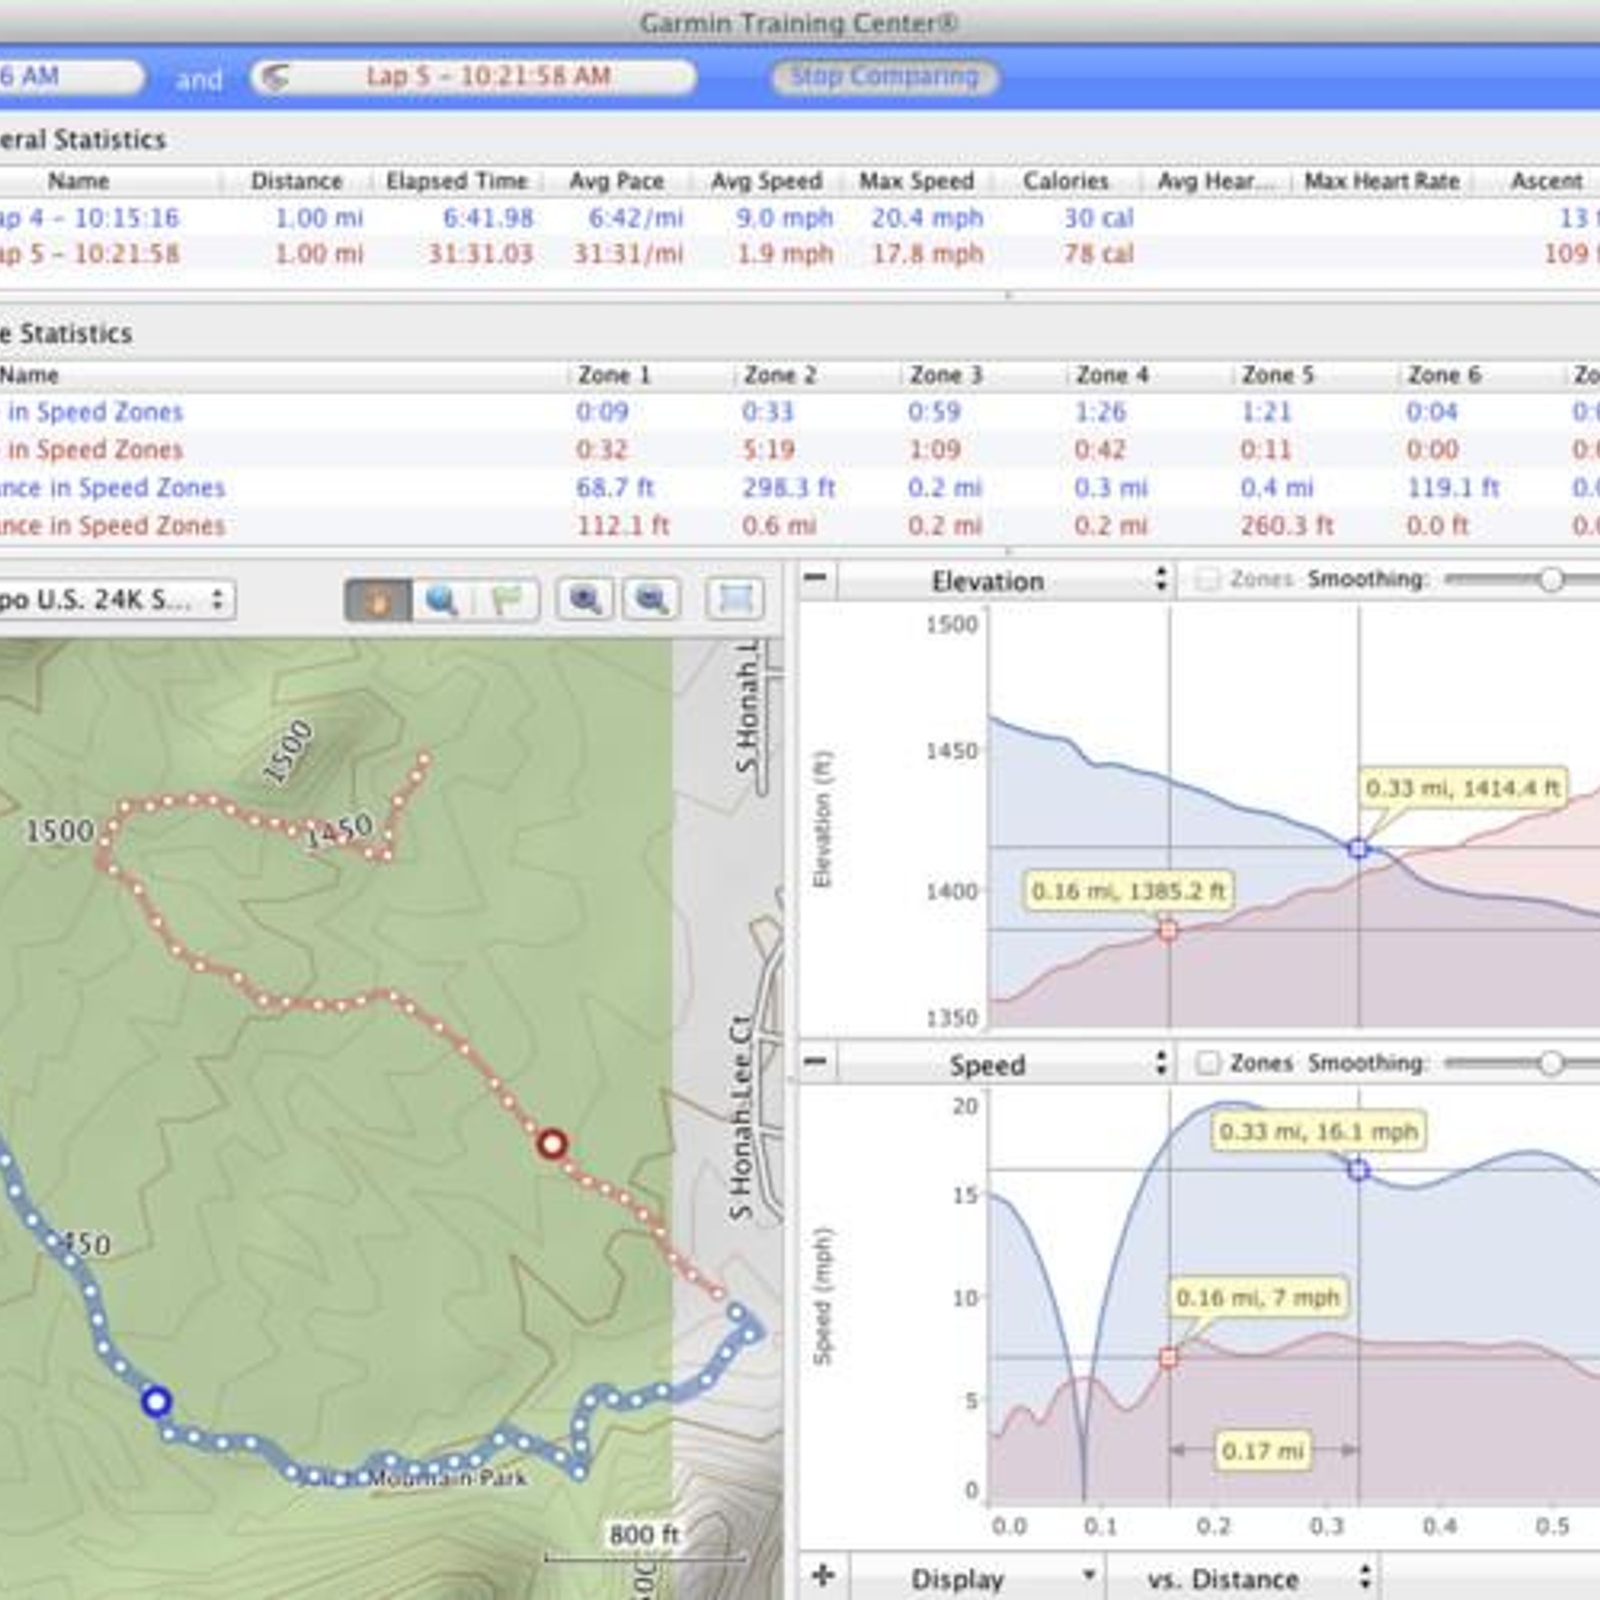Enable Zones checkbox on Elevation graph
The width and height of the screenshot is (1600, 1600).
point(1208,579)
